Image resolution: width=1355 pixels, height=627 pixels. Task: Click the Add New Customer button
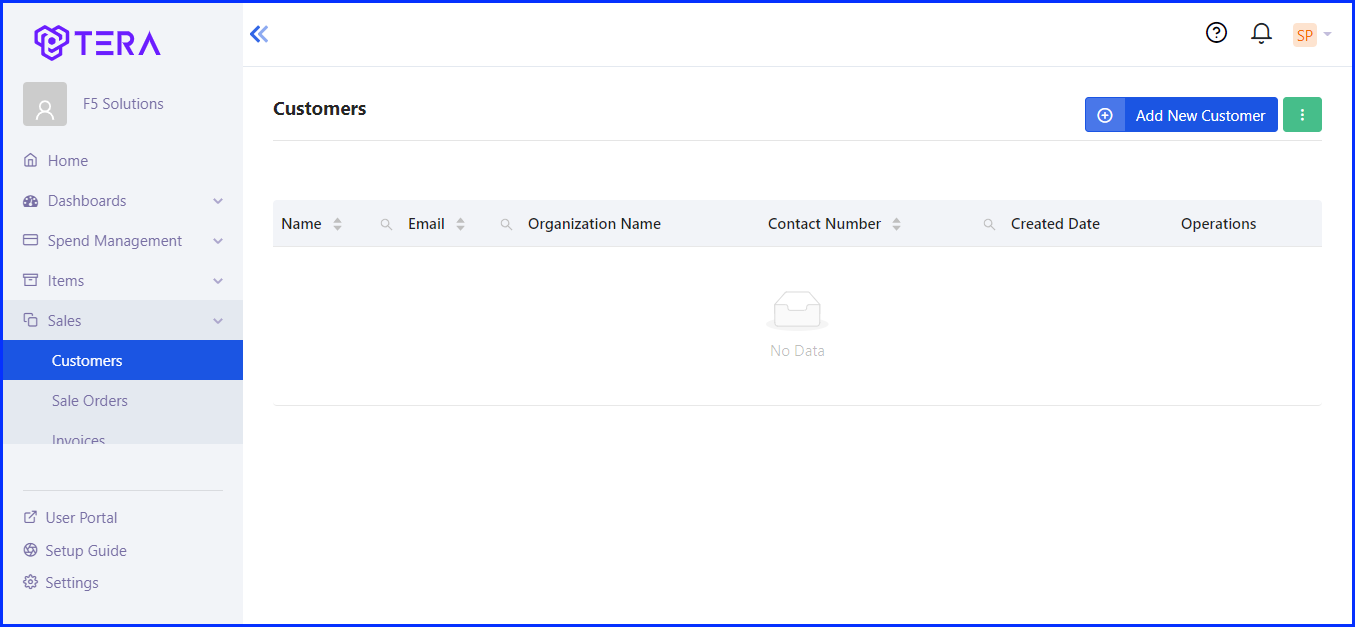click(1181, 115)
